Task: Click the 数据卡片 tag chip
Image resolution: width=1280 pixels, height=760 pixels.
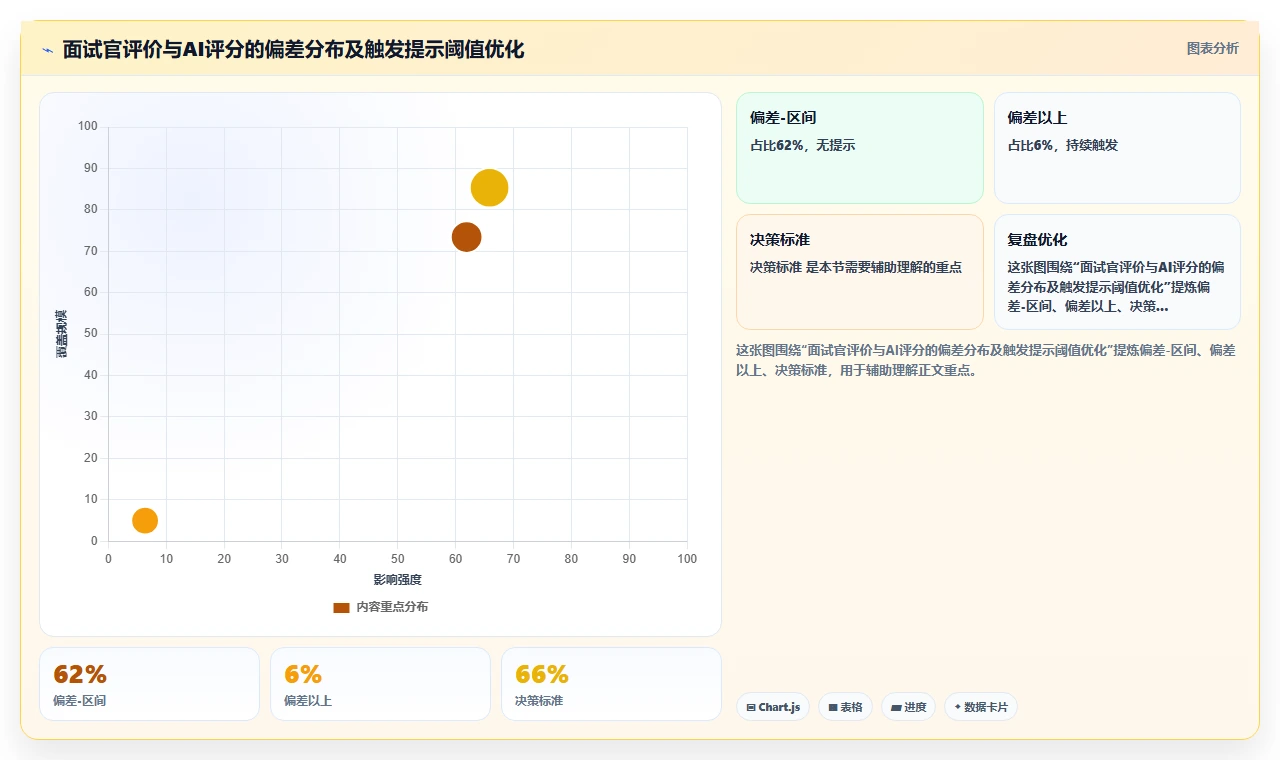Action: pyautogui.click(x=981, y=707)
